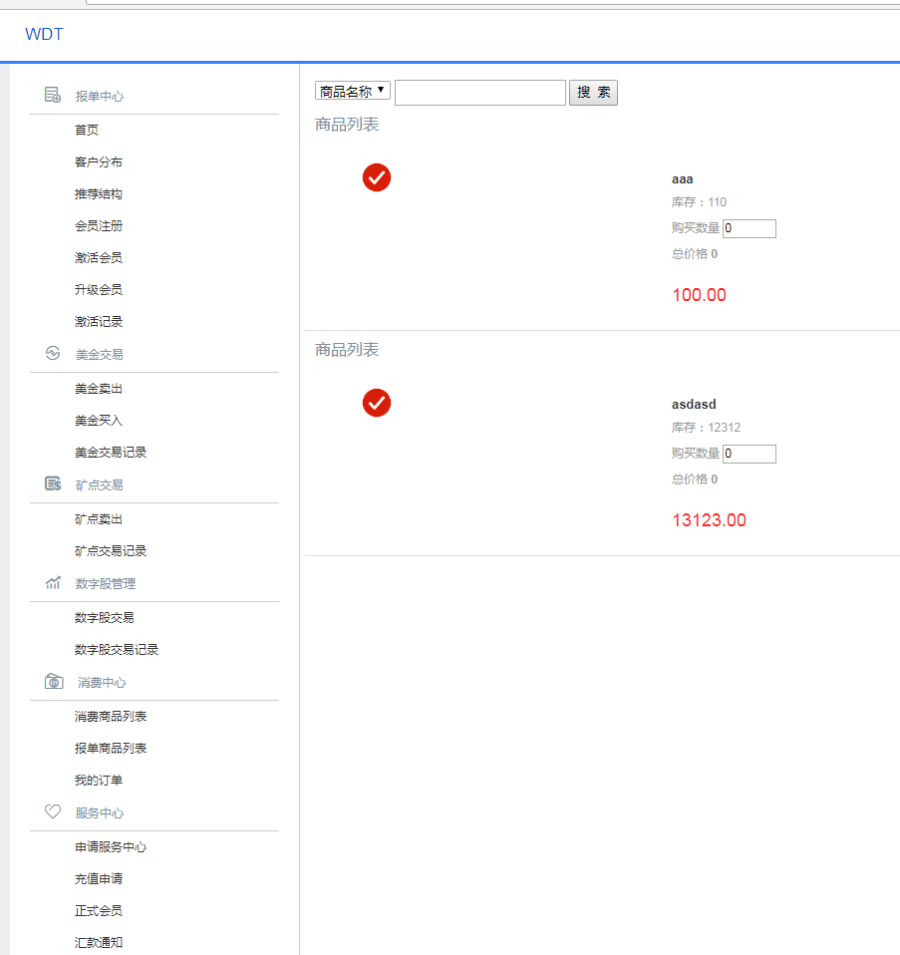The height and width of the screenshot is (955, 900).
Task: Open the 汇款通知 menu item
Action: pos(98,943)
